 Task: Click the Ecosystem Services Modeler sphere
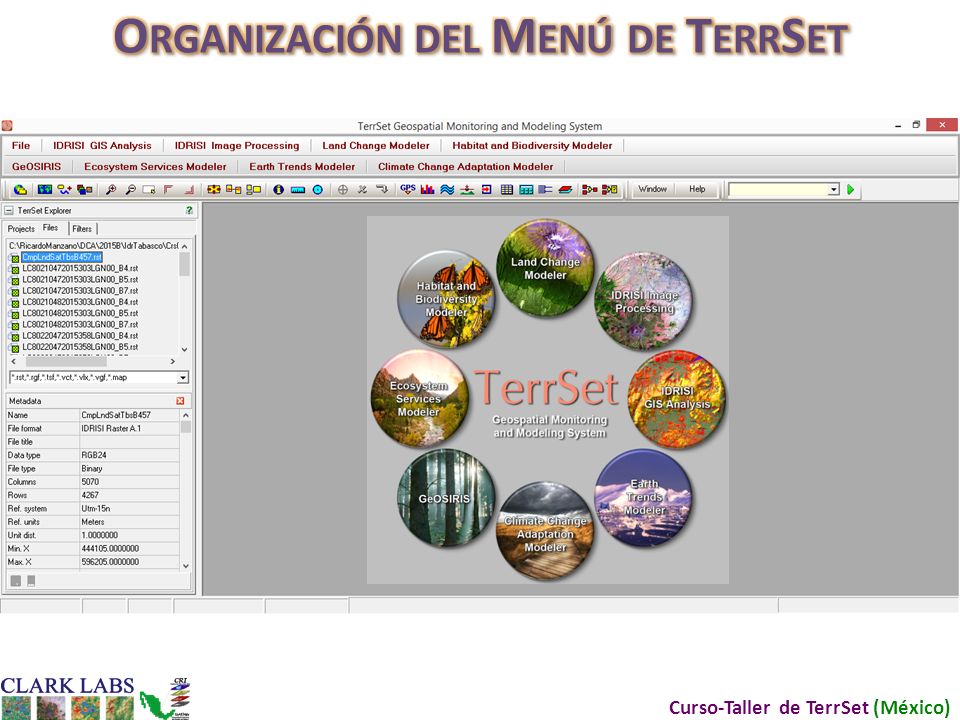420,399
